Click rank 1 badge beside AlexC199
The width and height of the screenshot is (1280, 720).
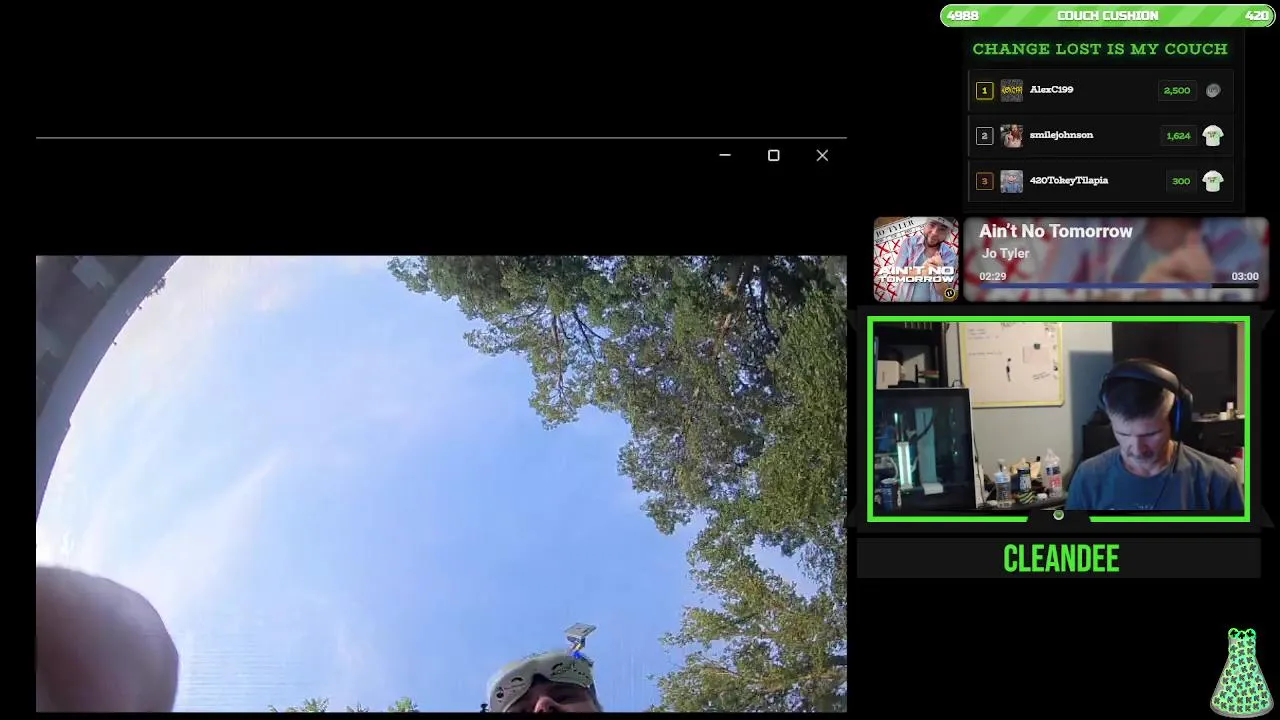pyautogui.click(x=984, y=90)
